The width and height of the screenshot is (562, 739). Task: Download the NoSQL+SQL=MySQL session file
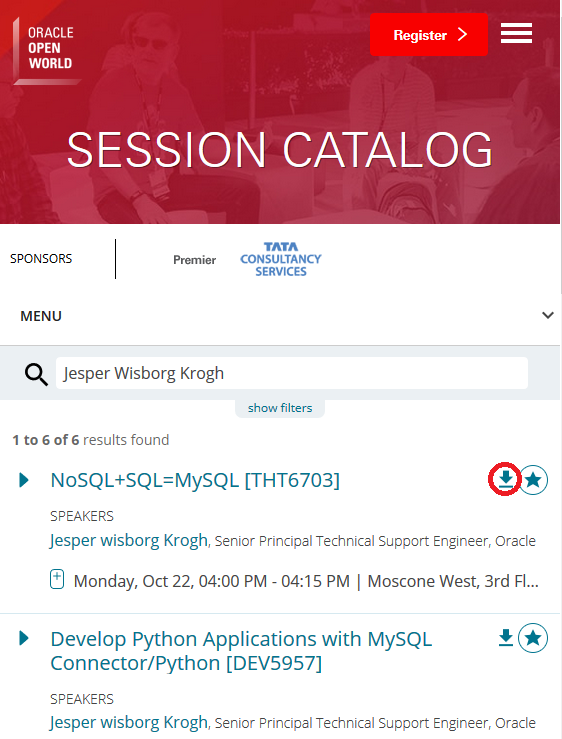click(505, 479)
